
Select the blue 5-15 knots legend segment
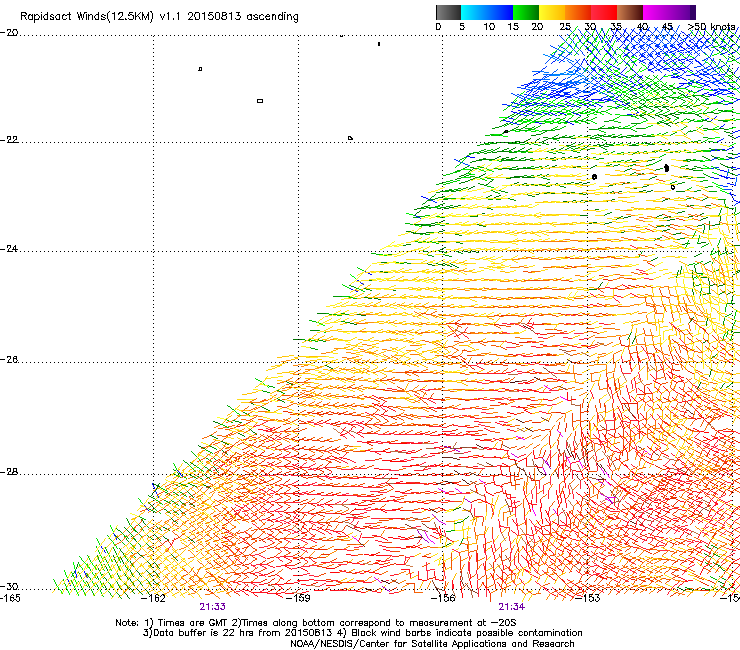(x=487, y=12)
